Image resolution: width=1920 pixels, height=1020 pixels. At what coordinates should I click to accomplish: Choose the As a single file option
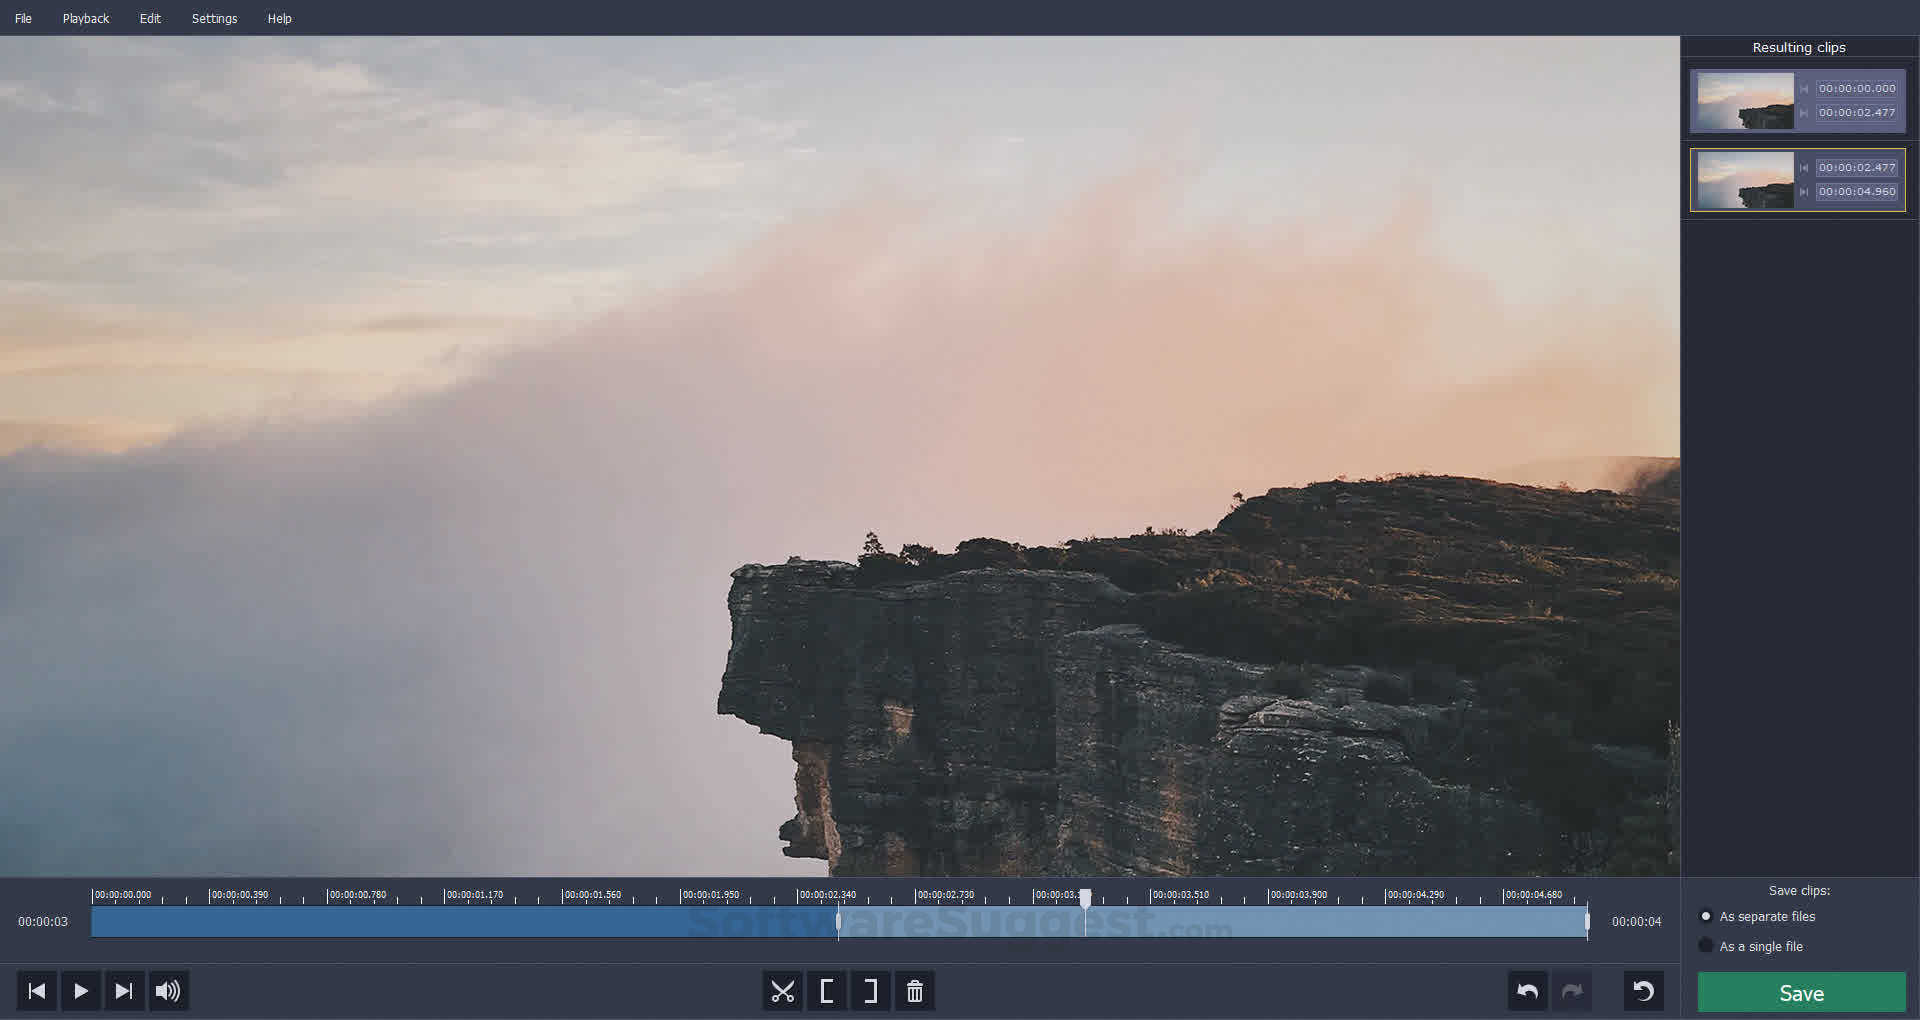(1706, 945)
